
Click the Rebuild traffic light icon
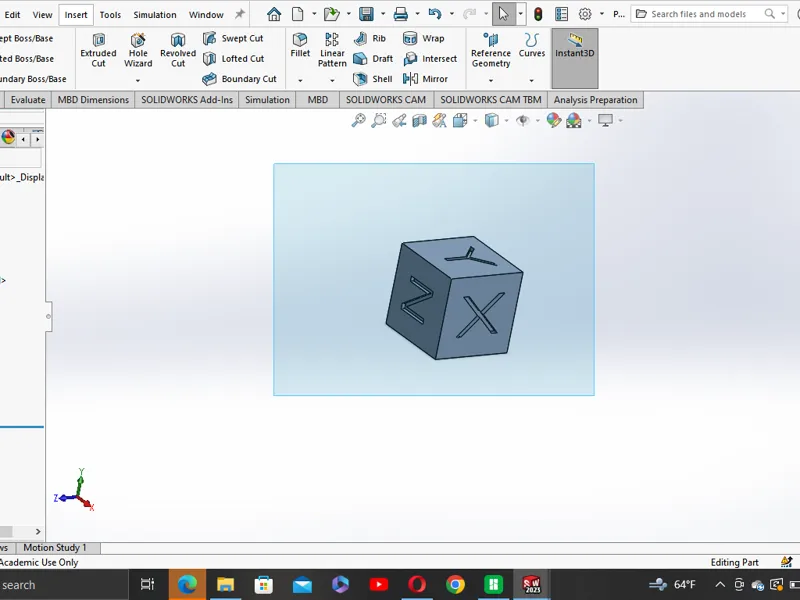point(538,14)
